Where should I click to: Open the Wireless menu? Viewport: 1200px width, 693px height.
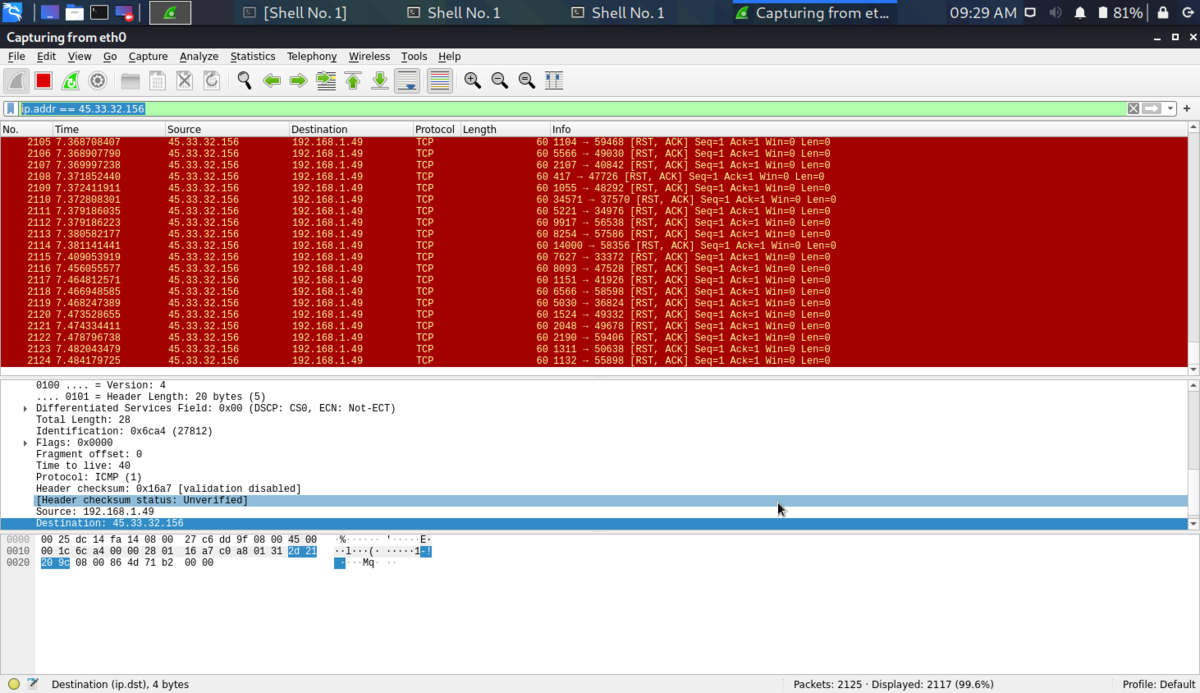pos(369,57)
